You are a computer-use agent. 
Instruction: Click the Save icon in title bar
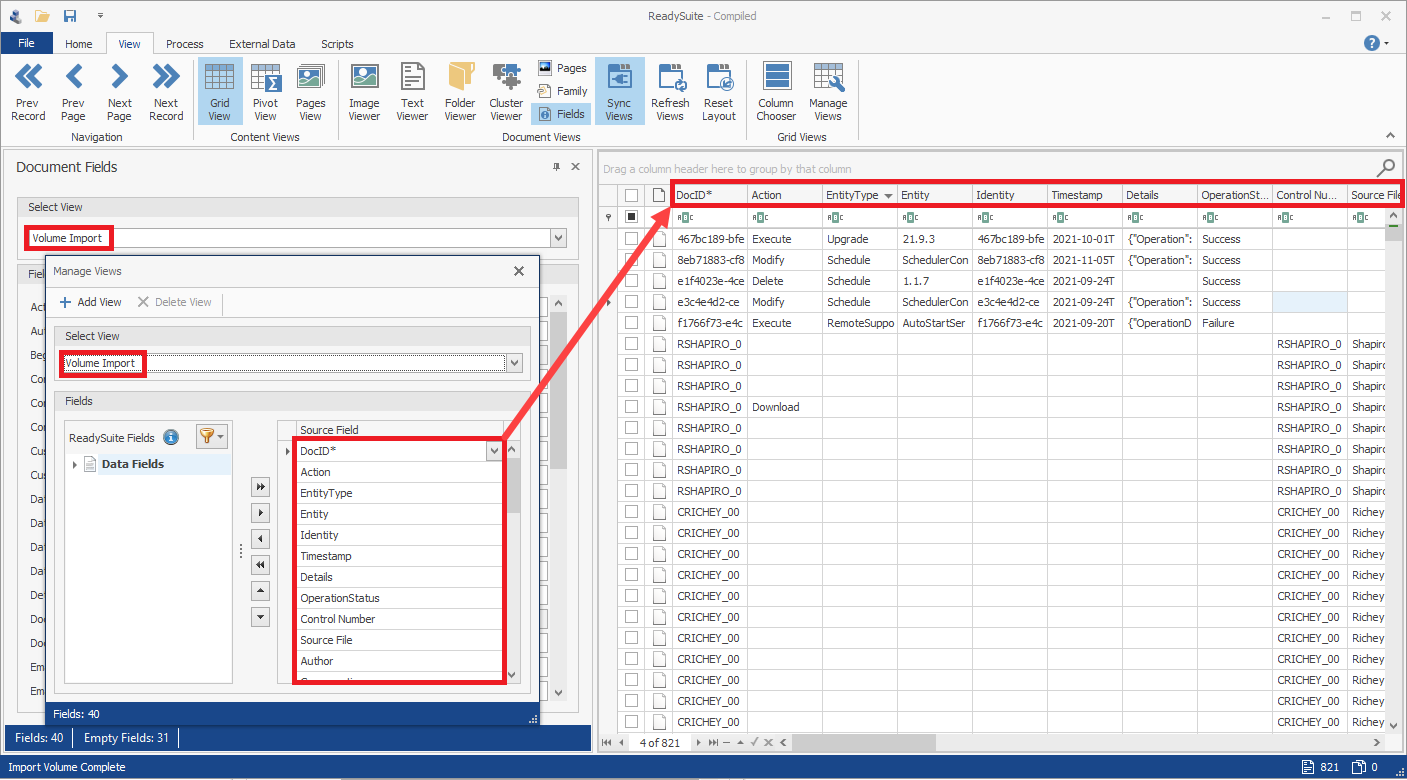pyautogui.click(x=70, y=16)
